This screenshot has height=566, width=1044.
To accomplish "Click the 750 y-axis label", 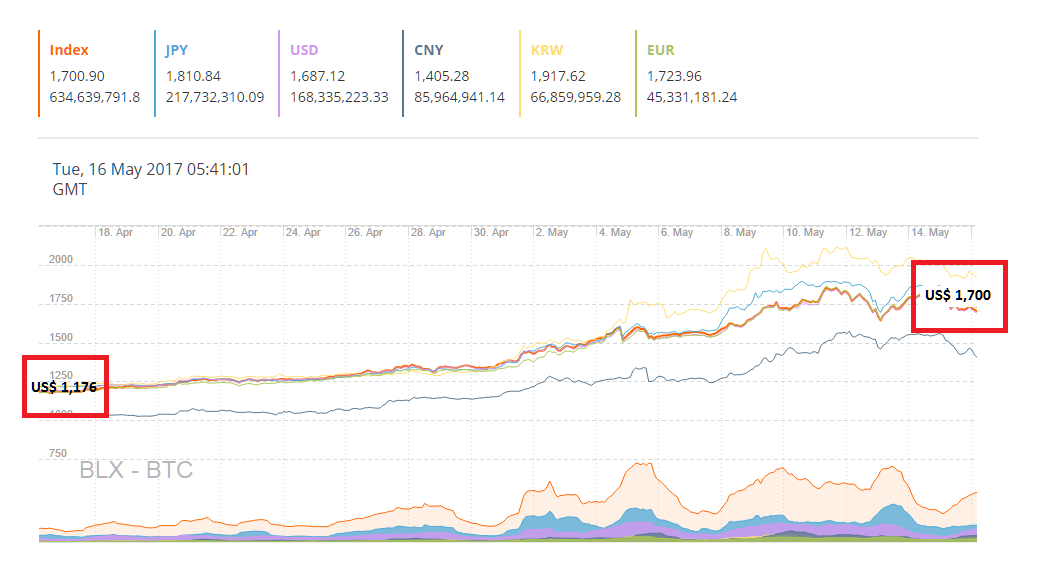I will pos(57,454).
